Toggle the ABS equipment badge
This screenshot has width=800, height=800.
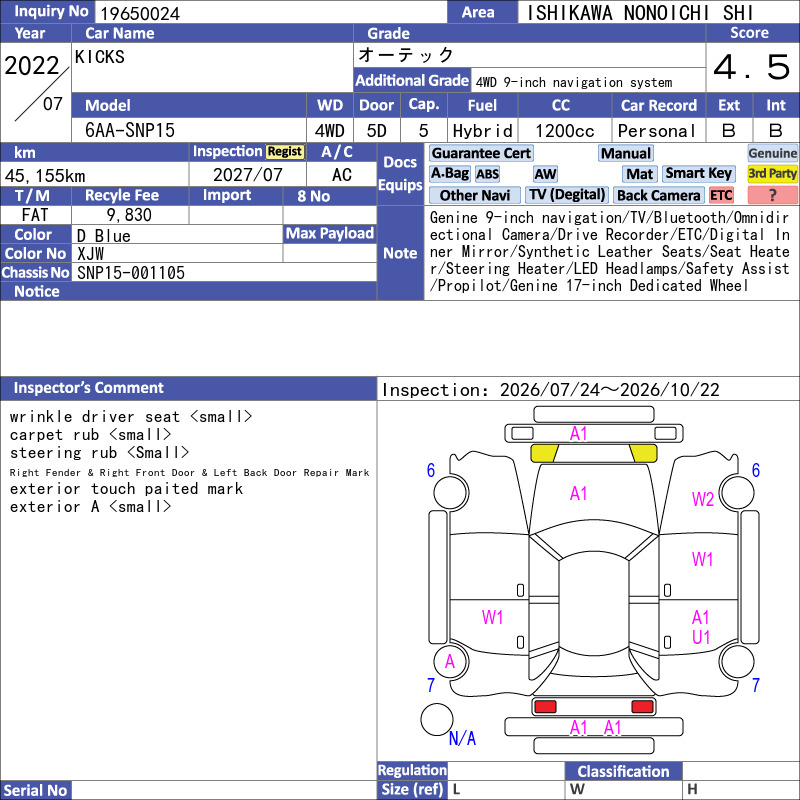point(487,174)
